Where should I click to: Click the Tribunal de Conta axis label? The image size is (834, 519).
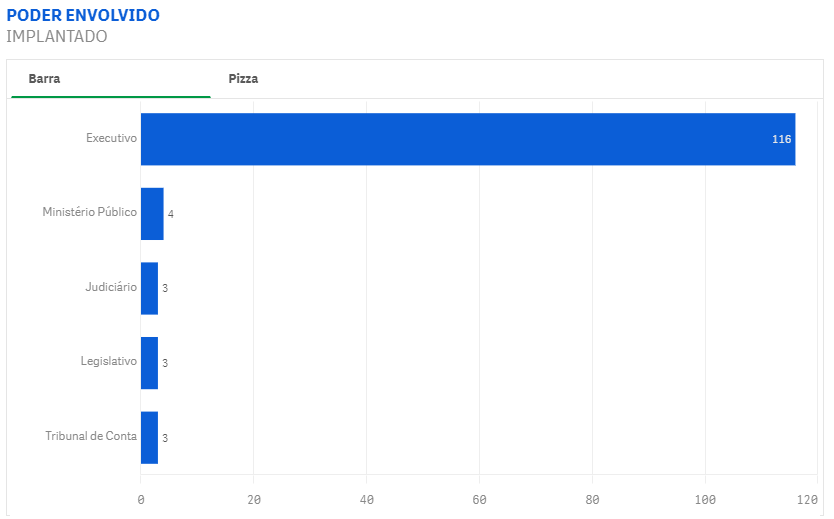(91, 436)
